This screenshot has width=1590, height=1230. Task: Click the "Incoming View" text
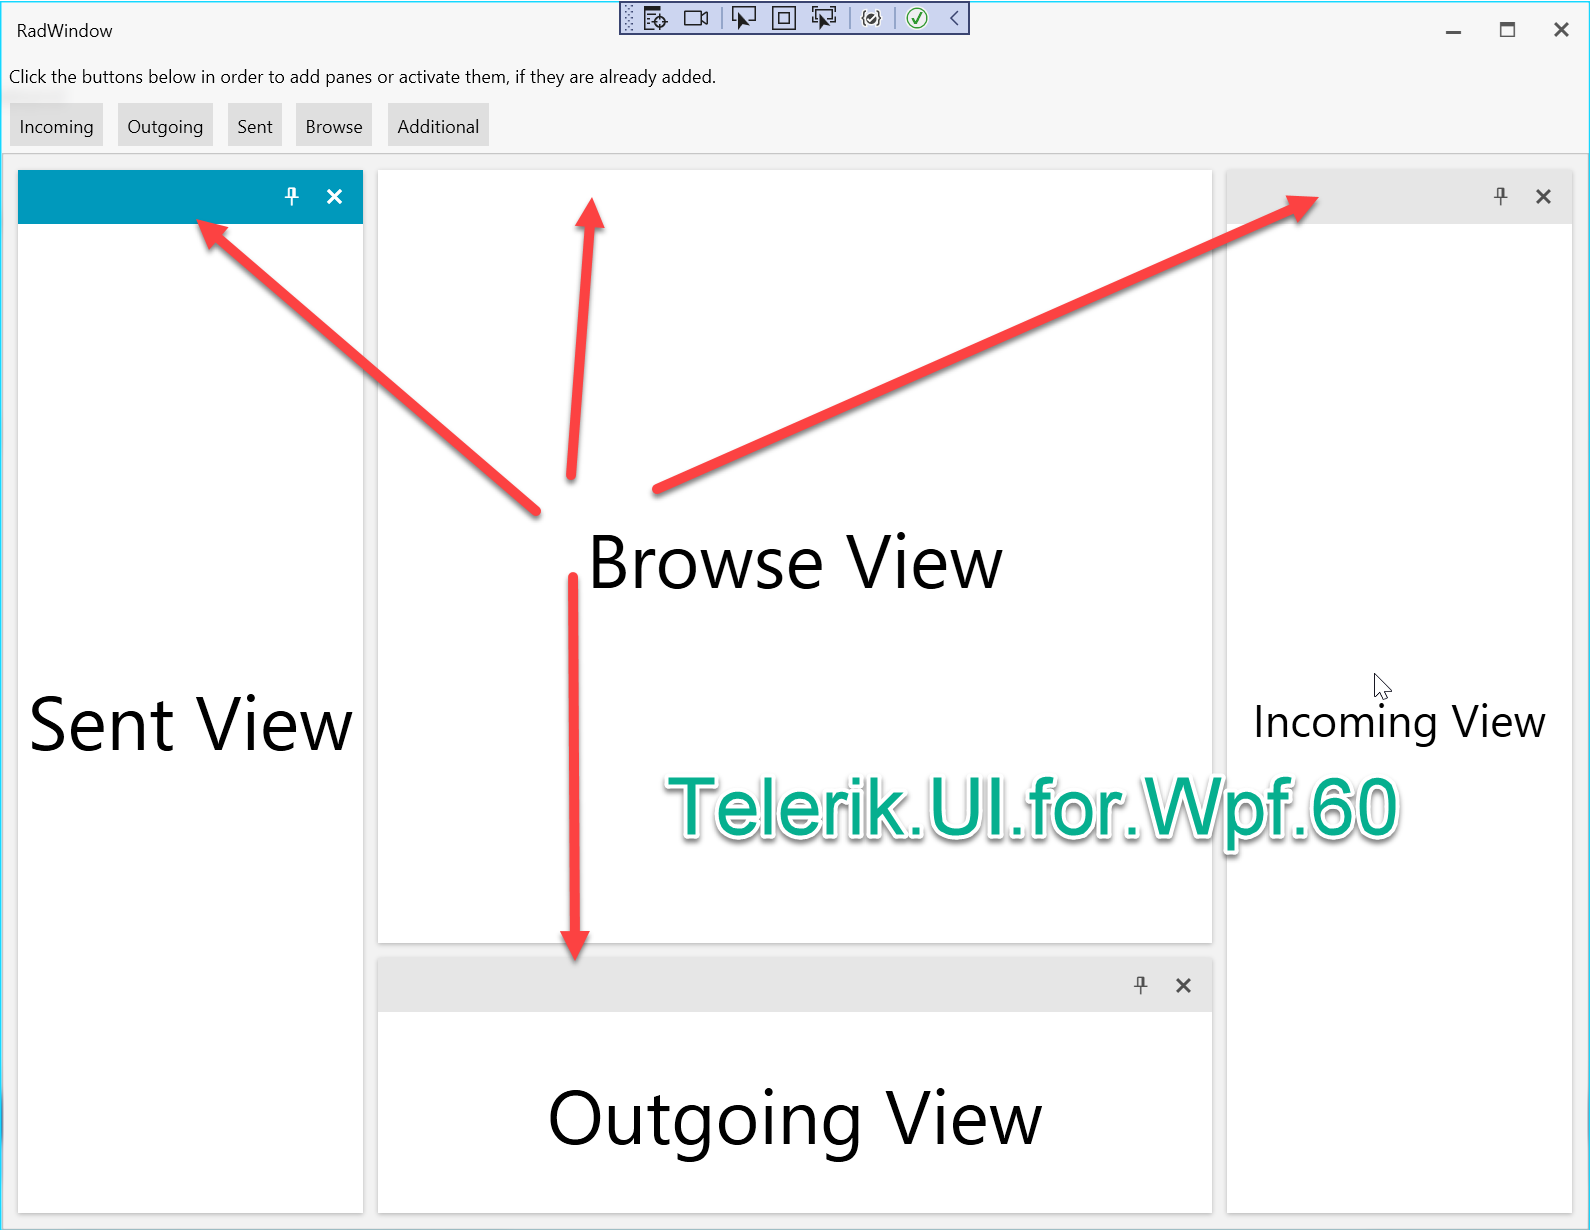(1399, 722)
